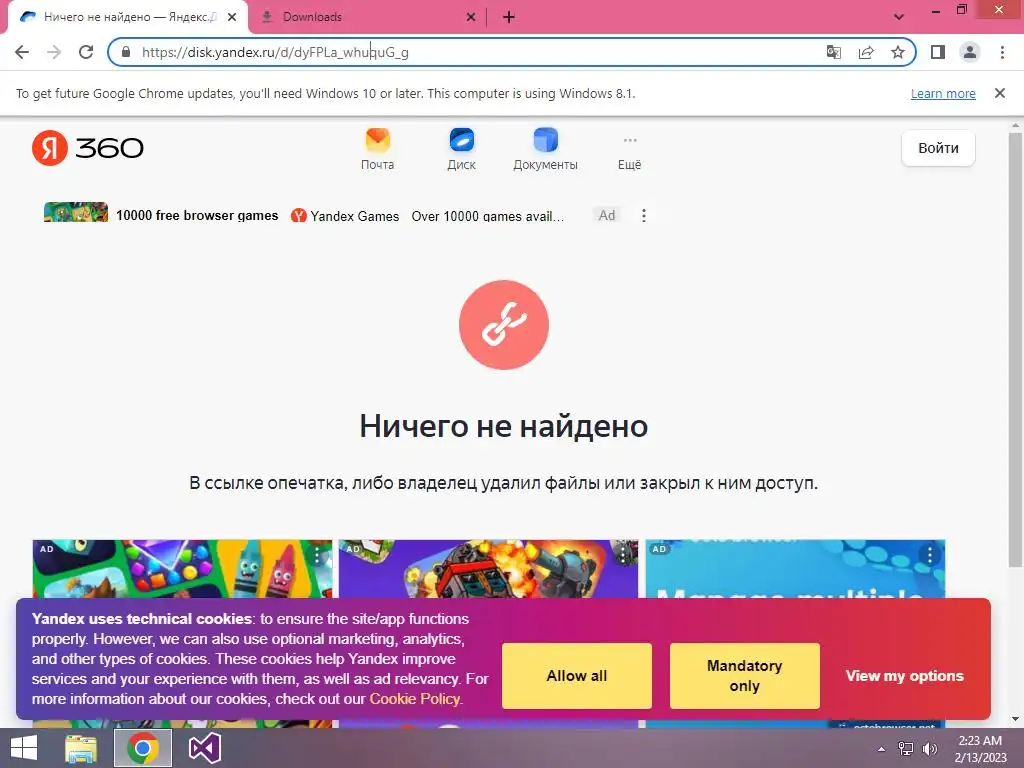Viewport: 1024px width, 768px height.
Task: Open options menu on blue ad
Action: tap(930, 556)
